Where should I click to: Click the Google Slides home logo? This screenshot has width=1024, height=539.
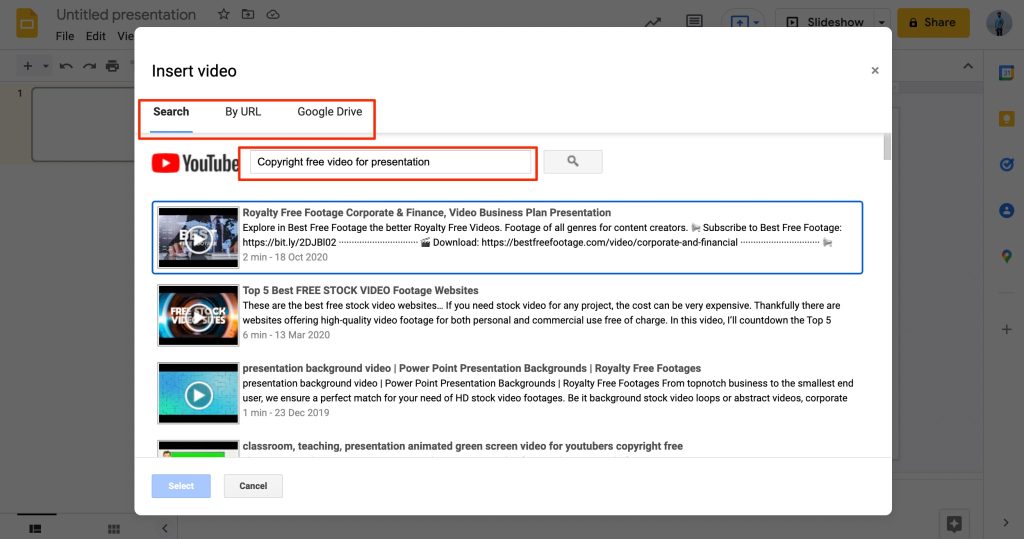(x=27, y=24)
